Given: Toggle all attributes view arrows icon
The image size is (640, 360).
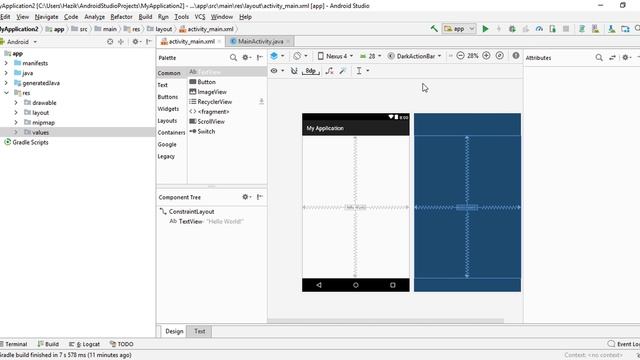Looking at the screenshot, I should coord(612,58).
